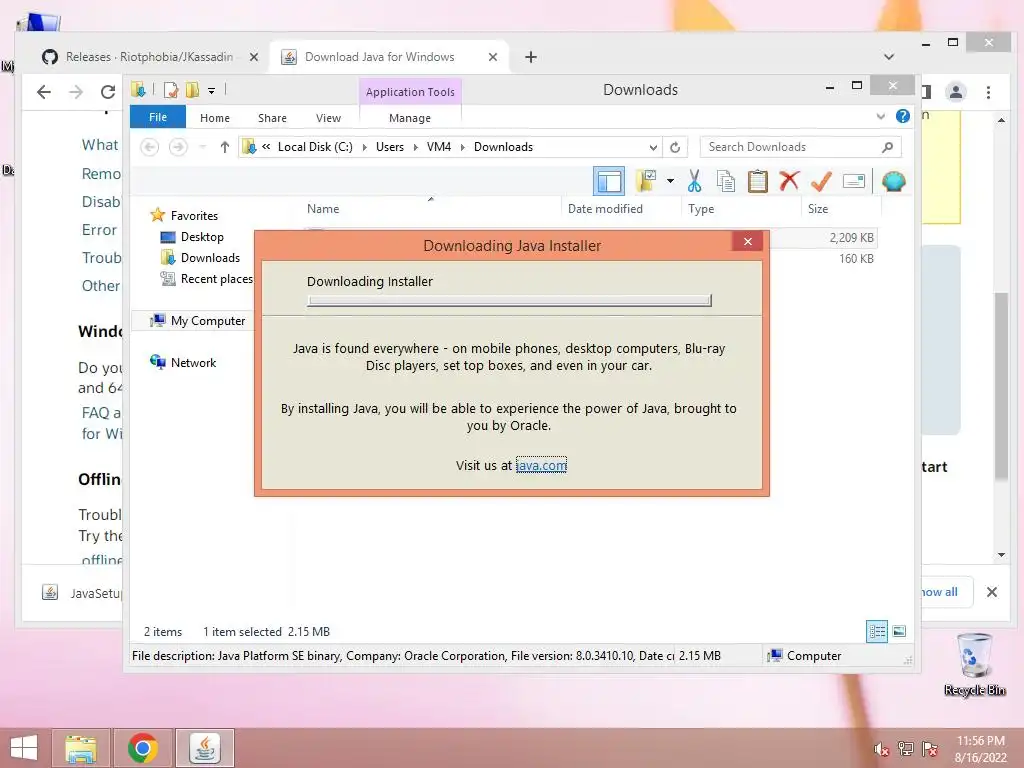This screenshot has height=768, width=1024.
Task: Select Recent places in the navigation pane
Action: [x=206, y=279]
